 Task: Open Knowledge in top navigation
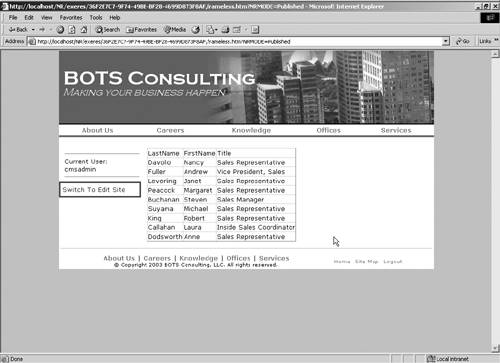(x=251, y=130)
